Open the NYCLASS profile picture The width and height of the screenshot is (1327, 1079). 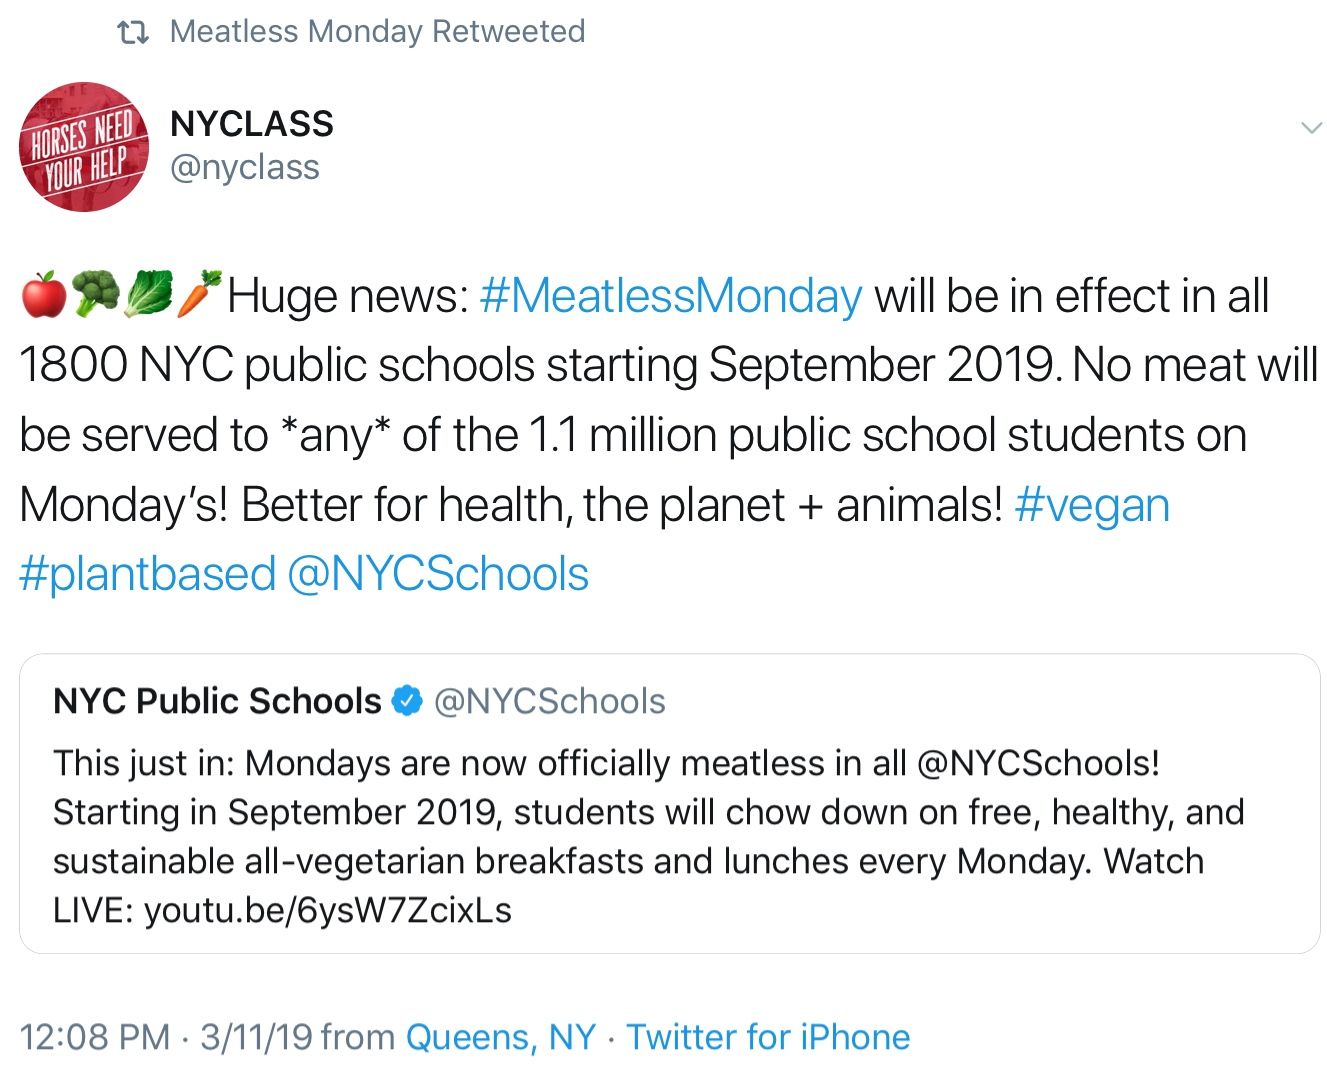tap(84, 147)
